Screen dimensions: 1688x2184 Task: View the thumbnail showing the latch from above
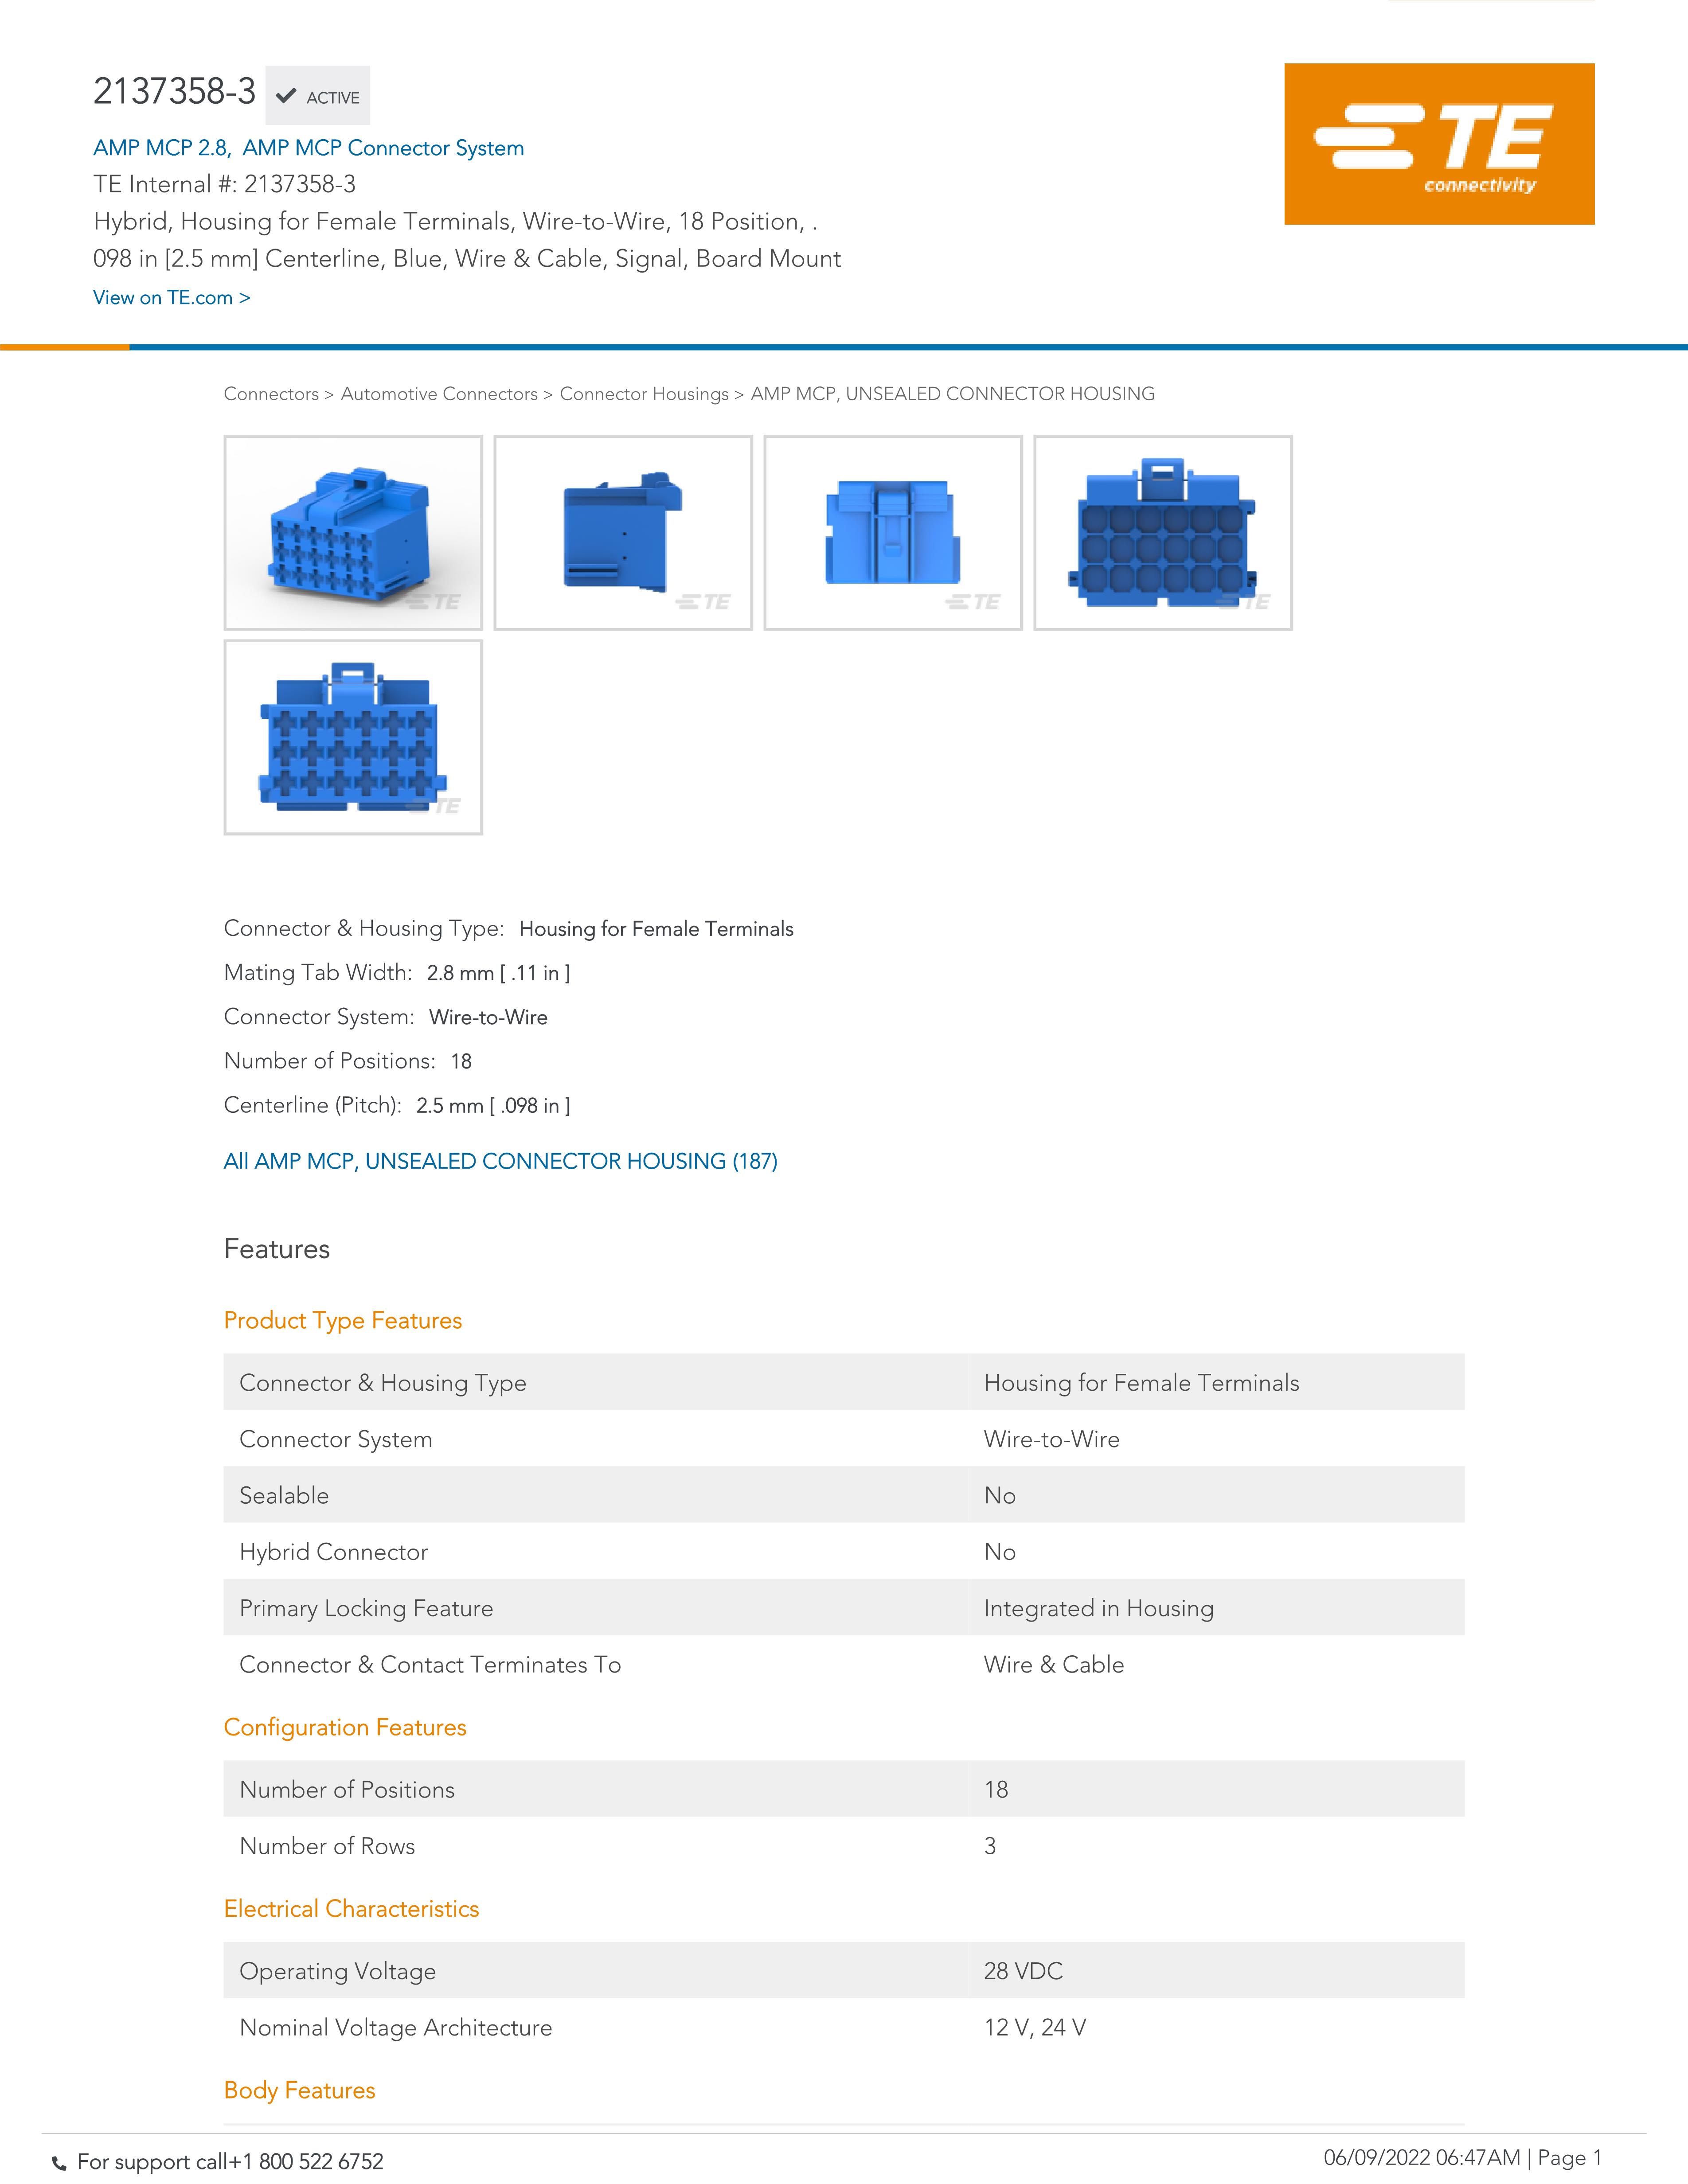[893, 533]
